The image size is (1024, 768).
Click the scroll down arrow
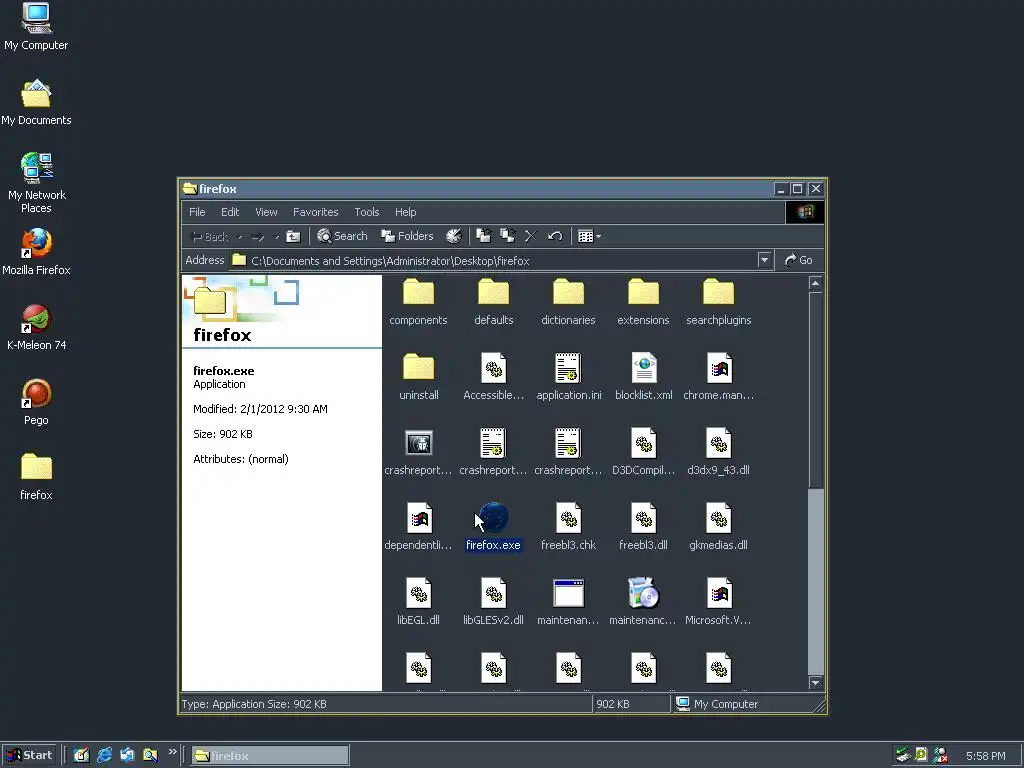point(815,683)
